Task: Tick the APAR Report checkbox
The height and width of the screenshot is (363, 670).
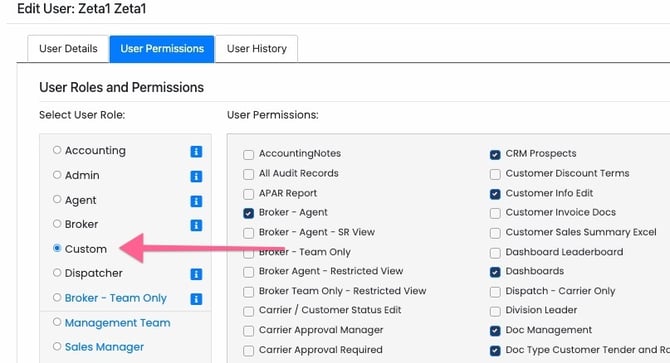Action: [248, 194]
